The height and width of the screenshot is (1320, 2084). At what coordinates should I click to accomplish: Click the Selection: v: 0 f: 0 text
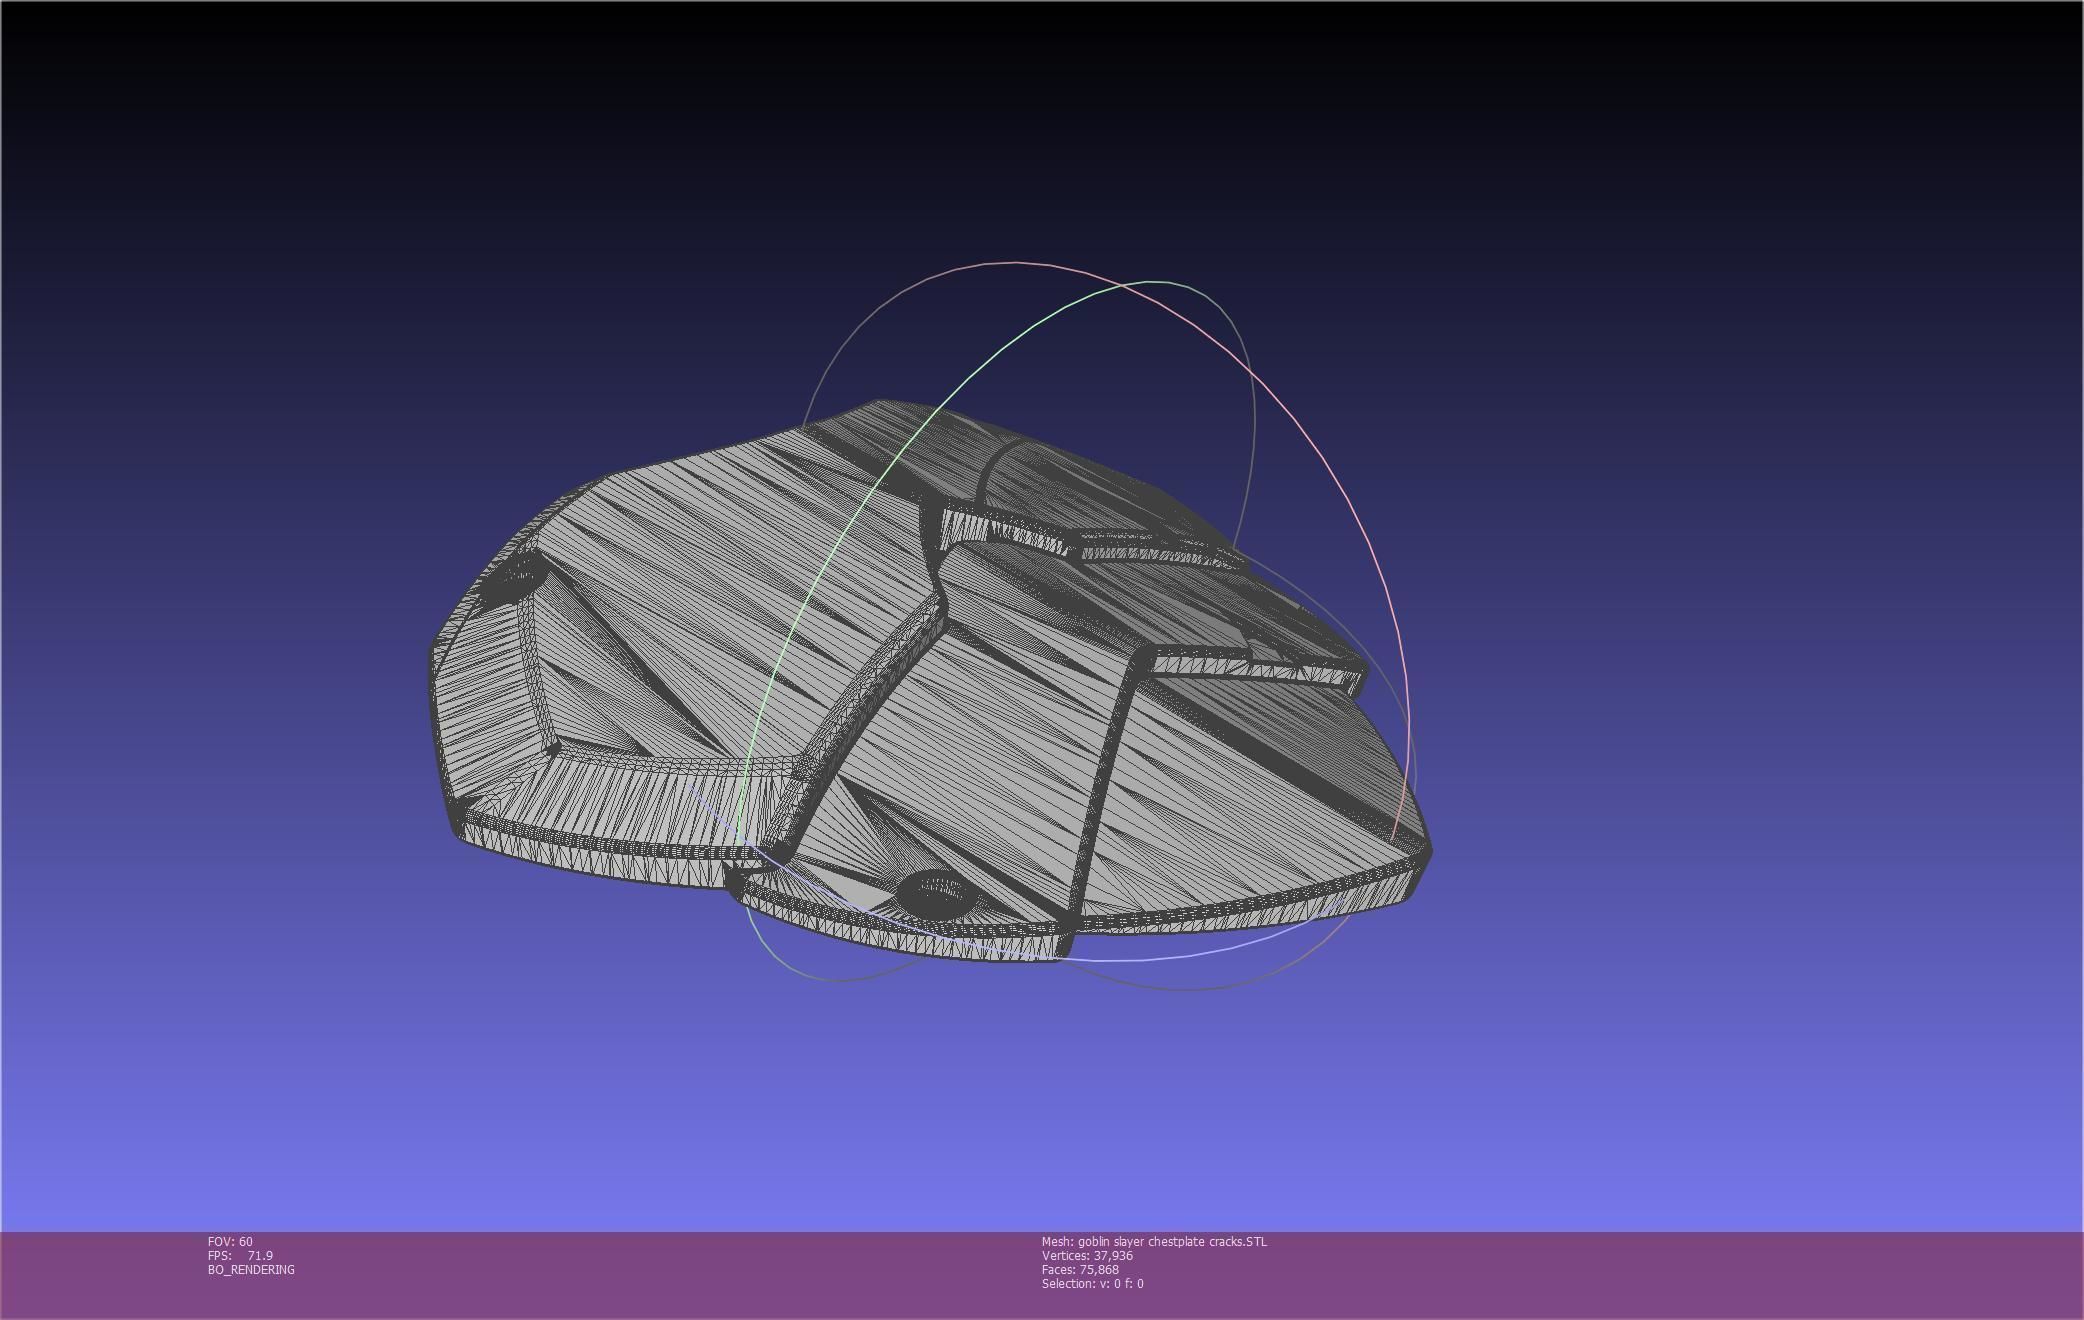[1092, 1283]
